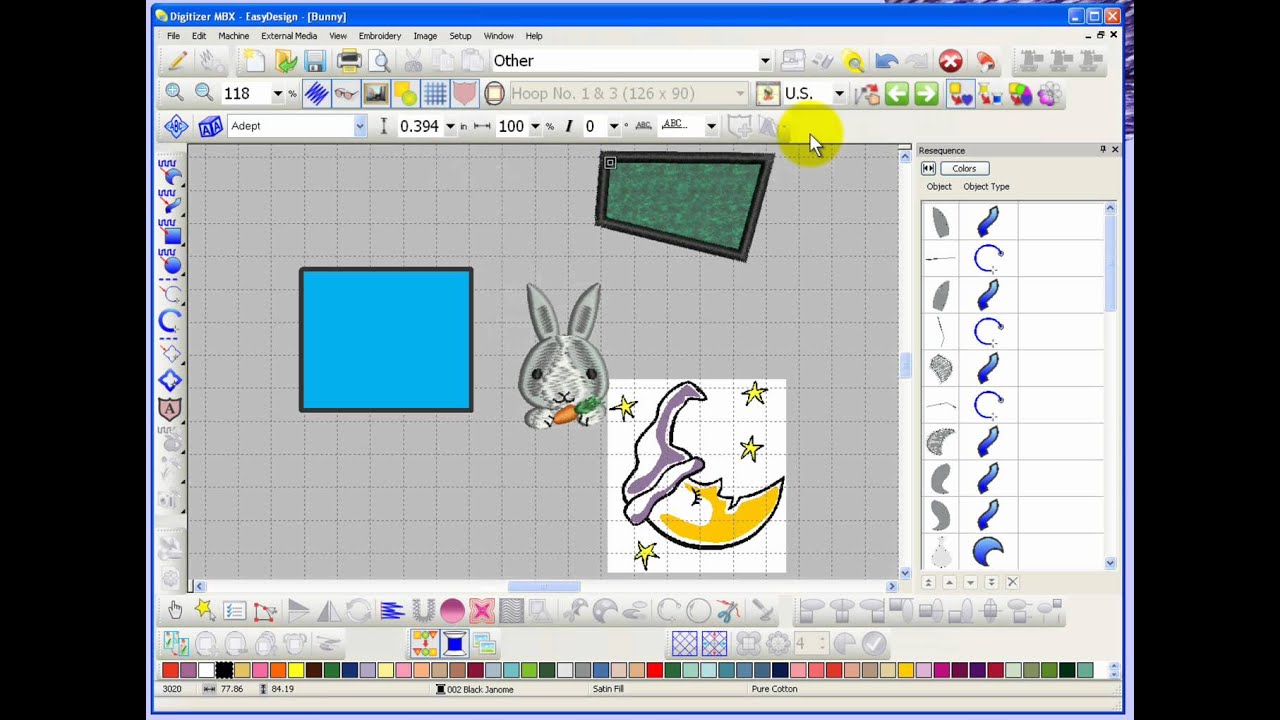Image resolution: width=1280 pixels, height=720 pixels.
Task: Click the pink circle fill icon
Action: click(x=452, y=610)
